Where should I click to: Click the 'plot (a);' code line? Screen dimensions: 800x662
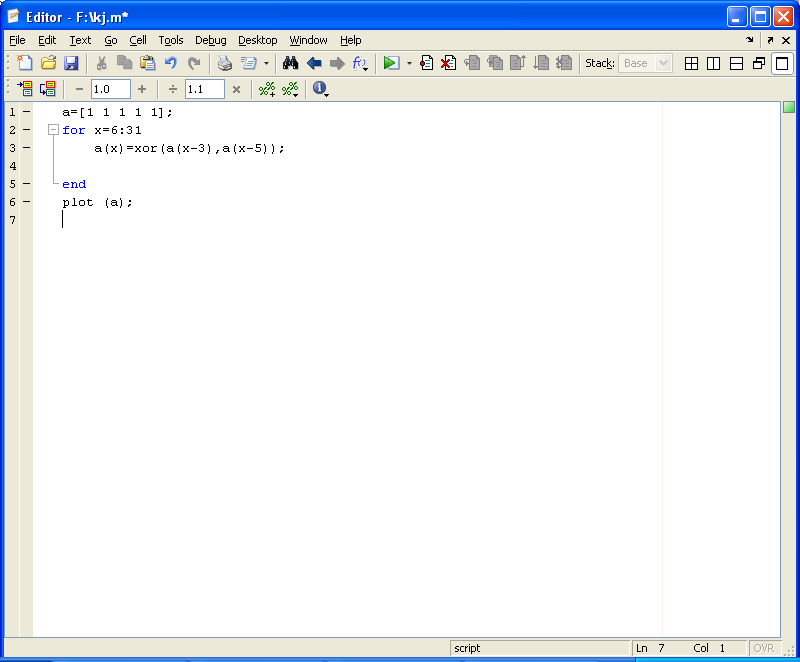97,202
